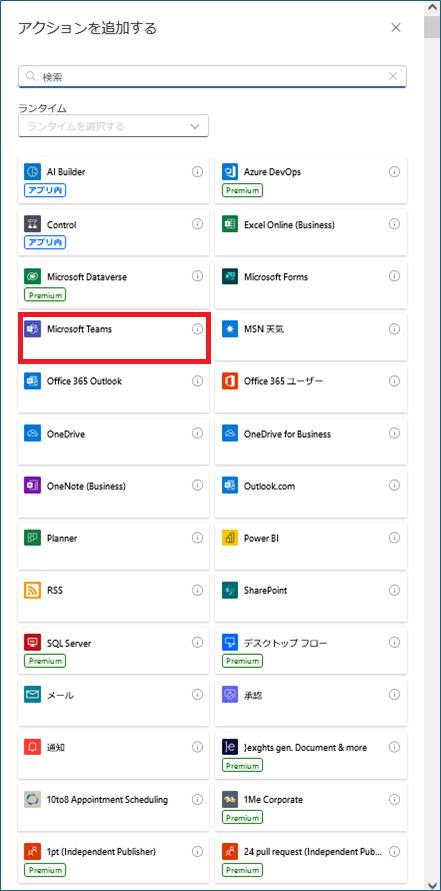Choose the Power BI connector icon
The height and width of the screenshot is (891, 441).
(230, 538)
